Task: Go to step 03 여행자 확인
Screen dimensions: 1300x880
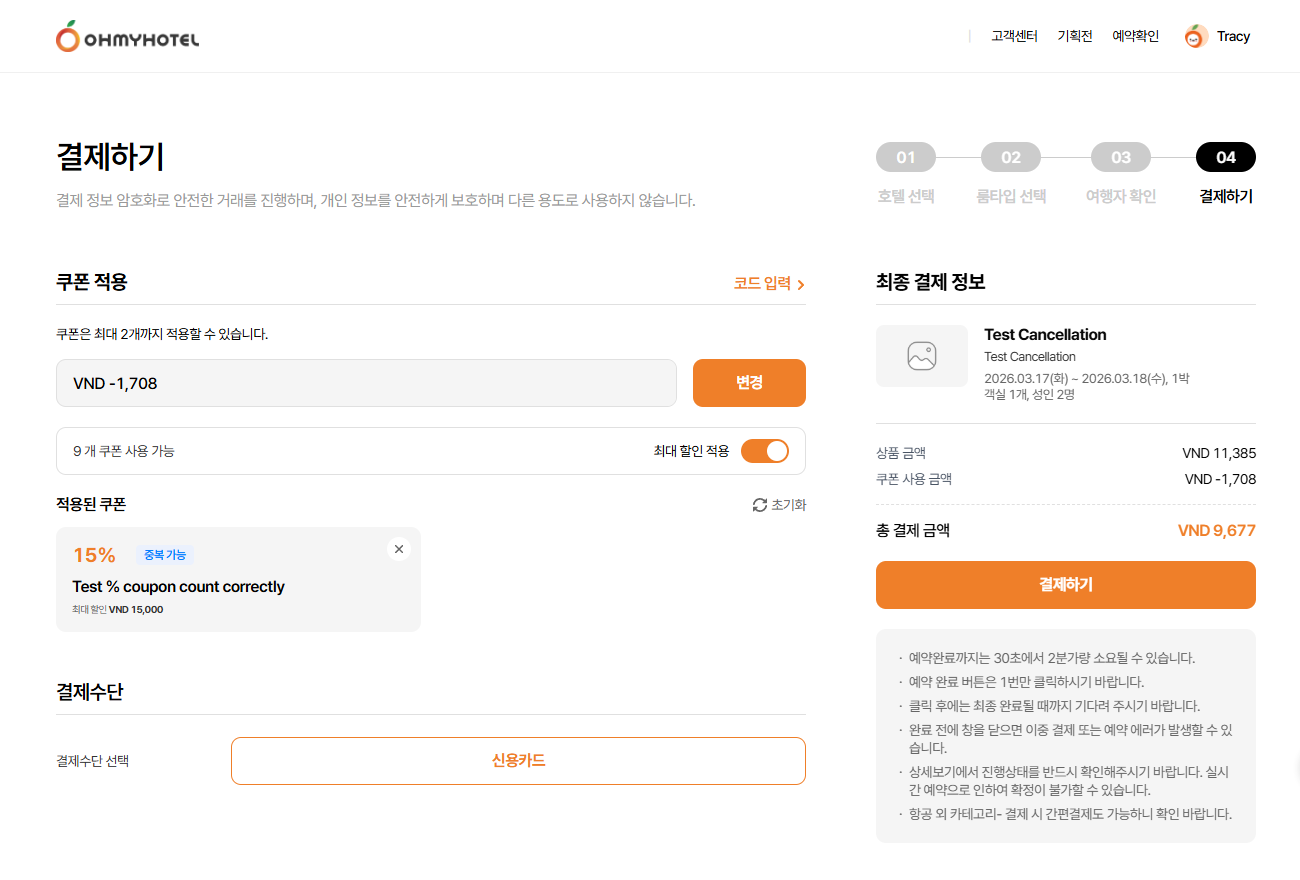Action: 1121,158
